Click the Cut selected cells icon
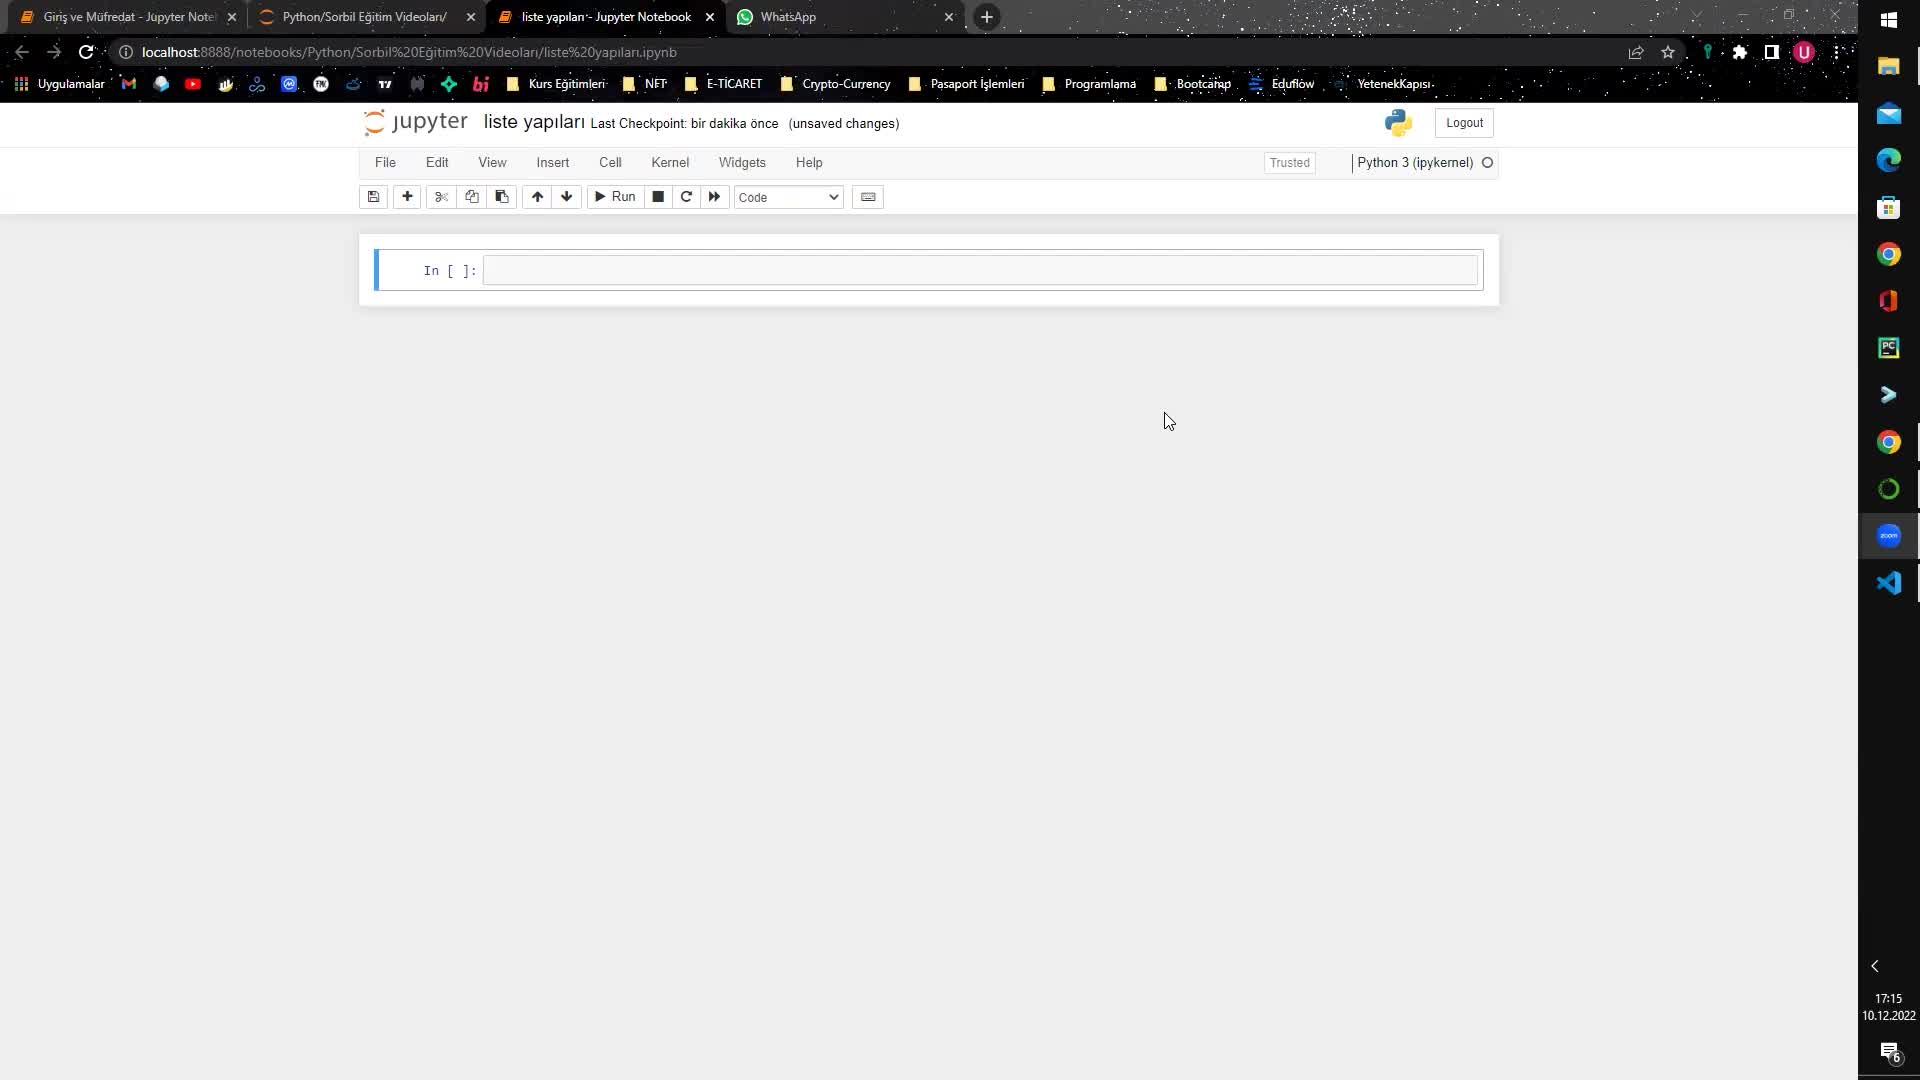The height and width of the screenshot is (1080, 1920). point(439,195)
